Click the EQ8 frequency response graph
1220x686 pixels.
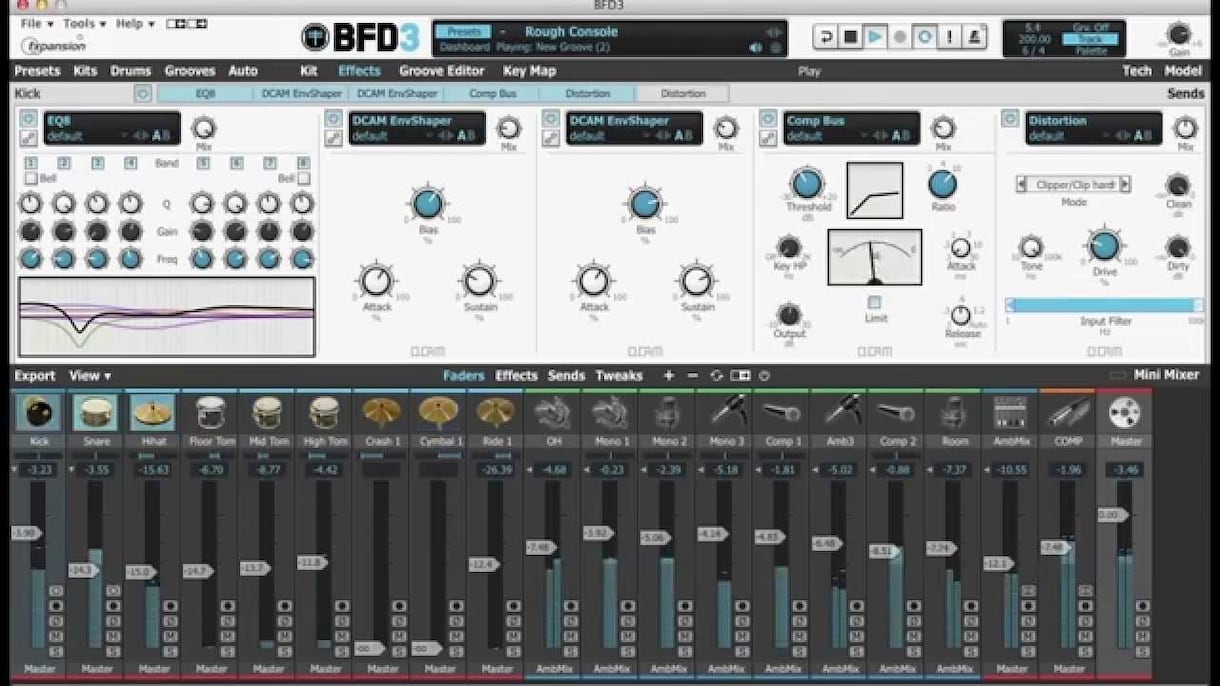click(x=167, y=317)
